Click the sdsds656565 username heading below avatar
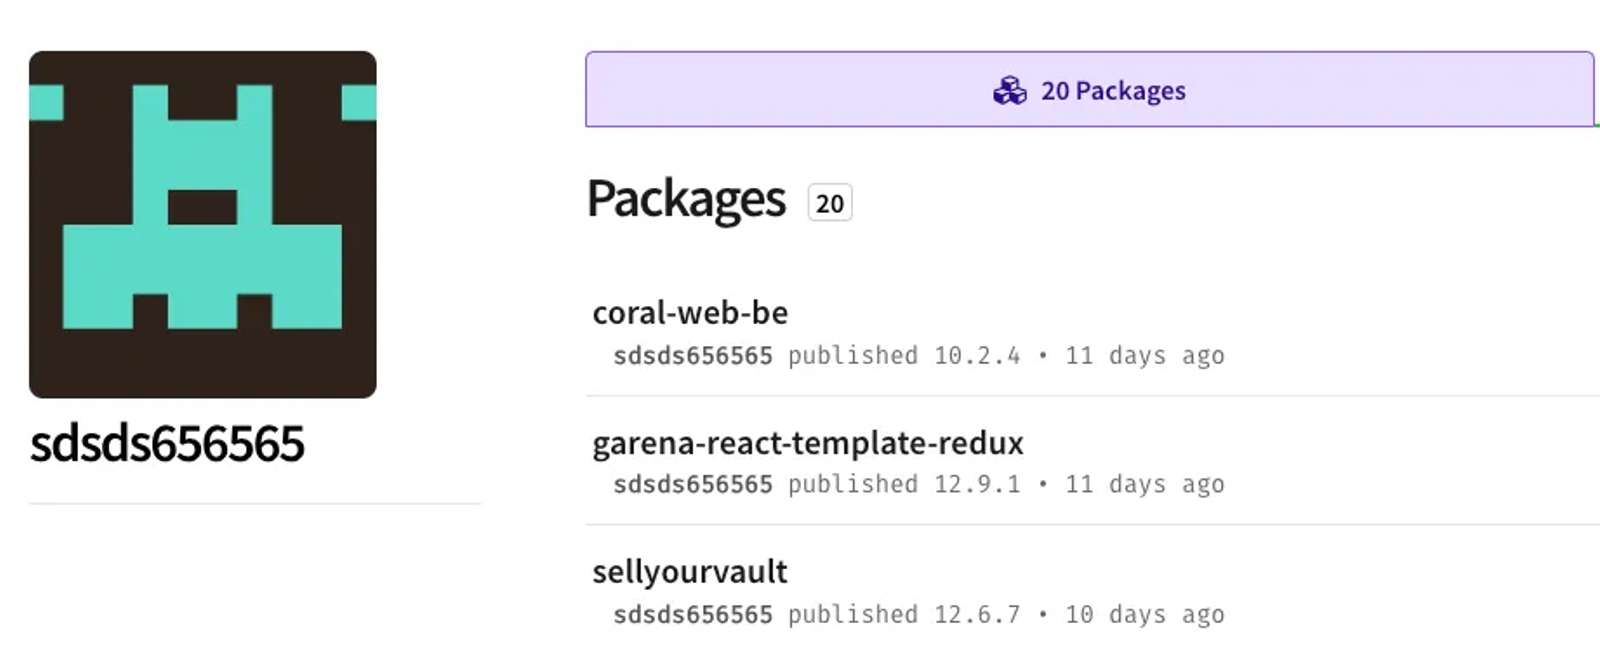Image resolution: width=1600 pixels, height=650 pixels. pyautogui.click(x=167, y=444)
